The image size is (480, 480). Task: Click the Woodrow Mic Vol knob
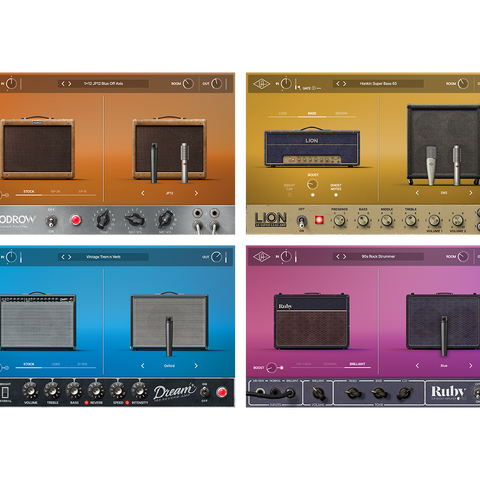(165, 219)
